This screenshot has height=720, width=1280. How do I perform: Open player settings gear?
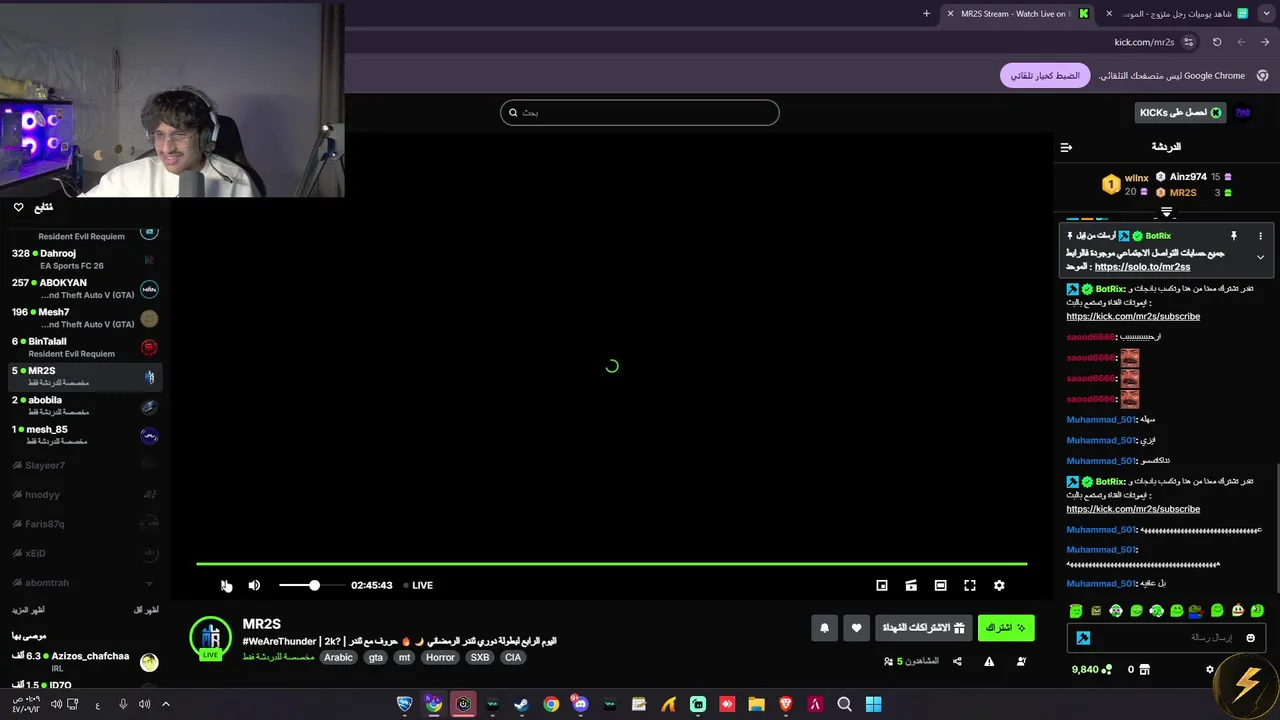(x=999, y=585)
